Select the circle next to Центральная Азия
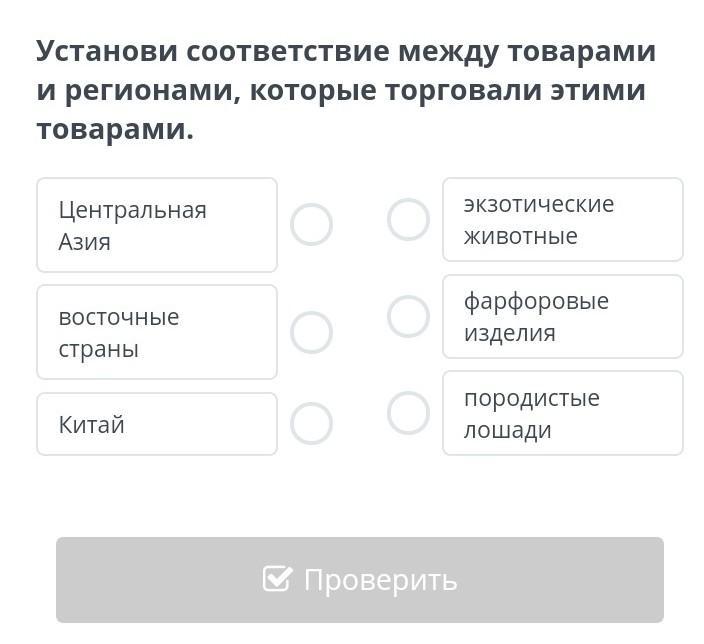704x644 pixels. pos(311,225)
